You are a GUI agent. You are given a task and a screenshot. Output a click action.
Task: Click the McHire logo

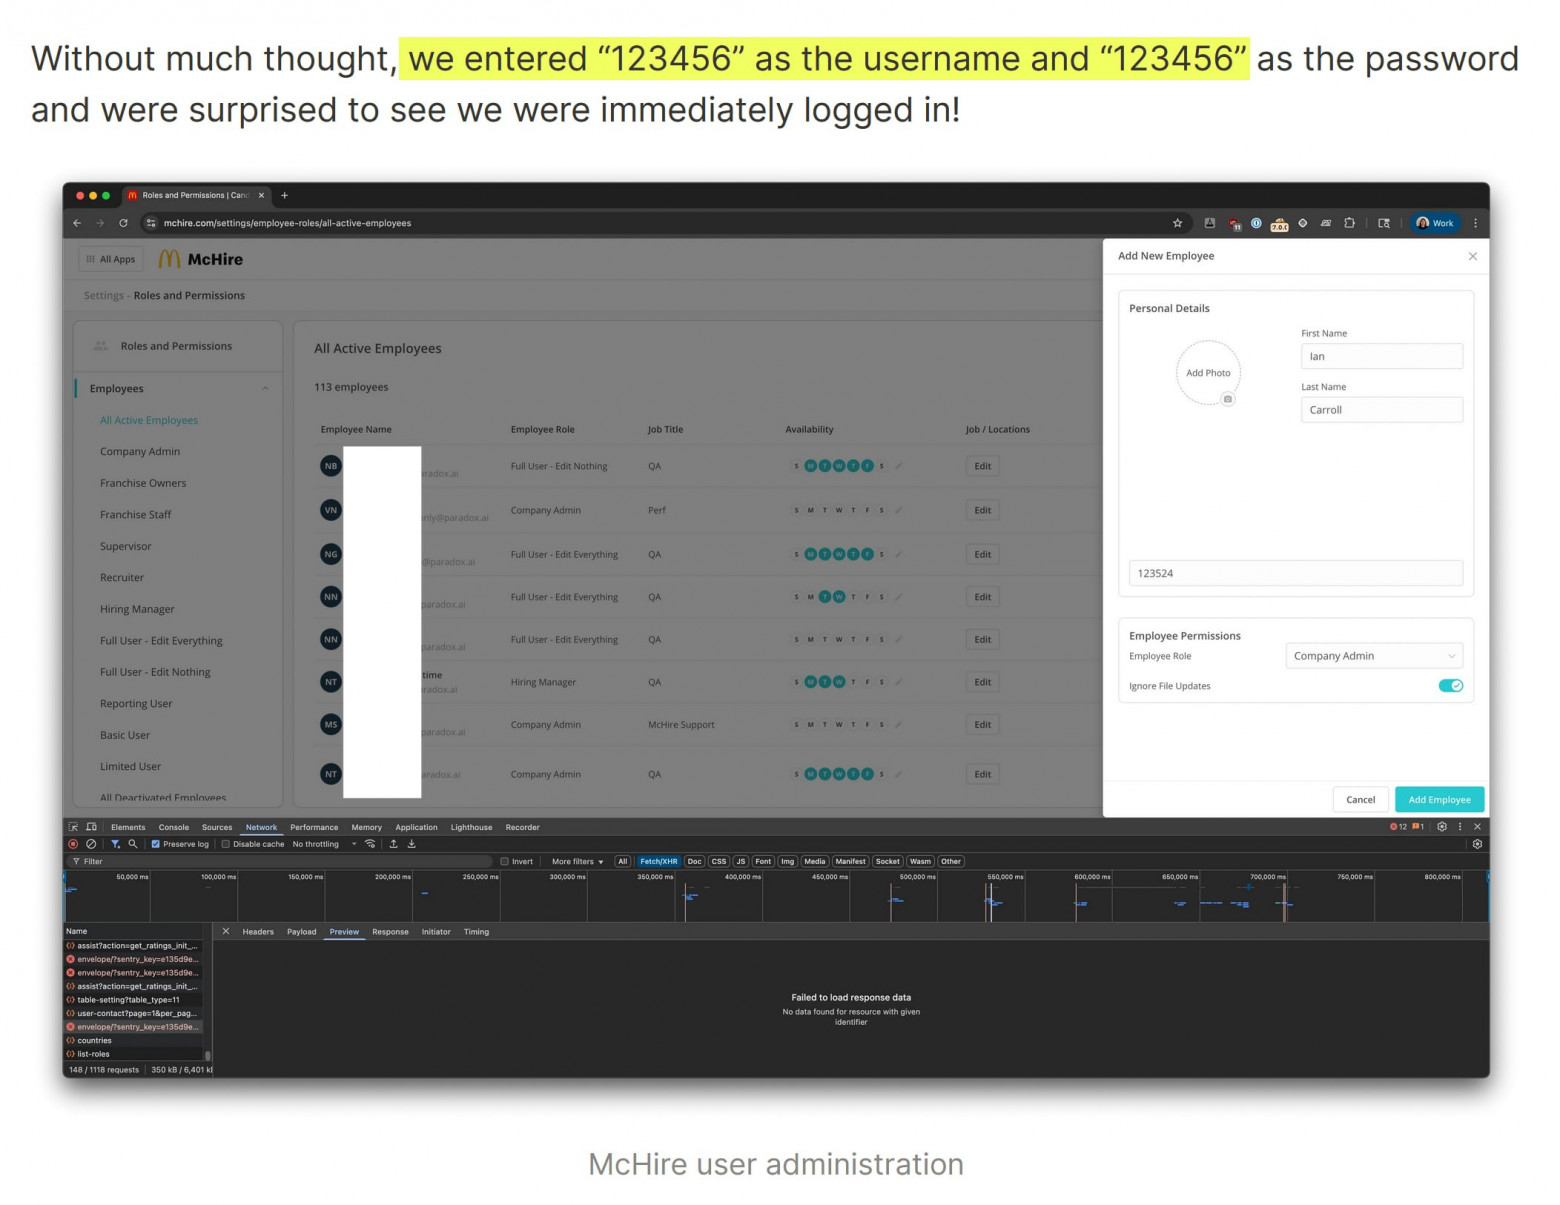click(201, 259)
